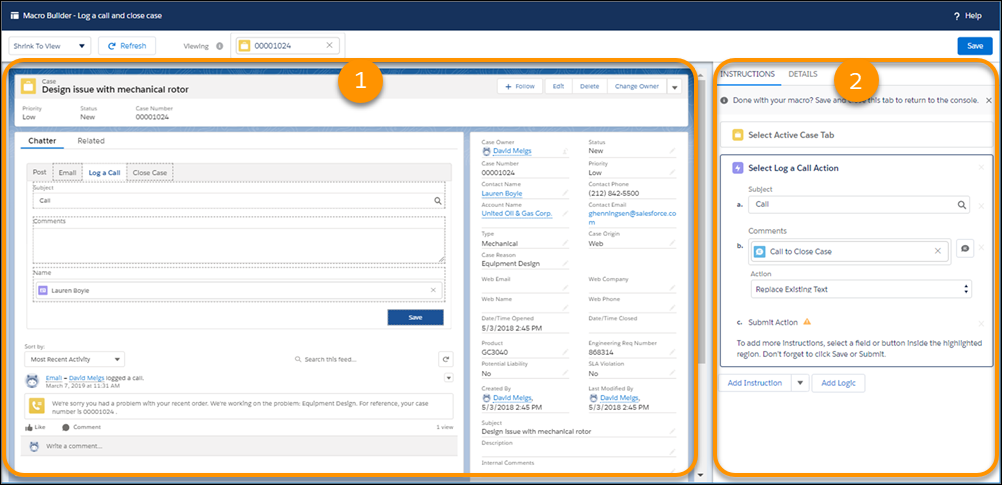
Task: Open the Shrink To View dropdown
Action: 50,46
